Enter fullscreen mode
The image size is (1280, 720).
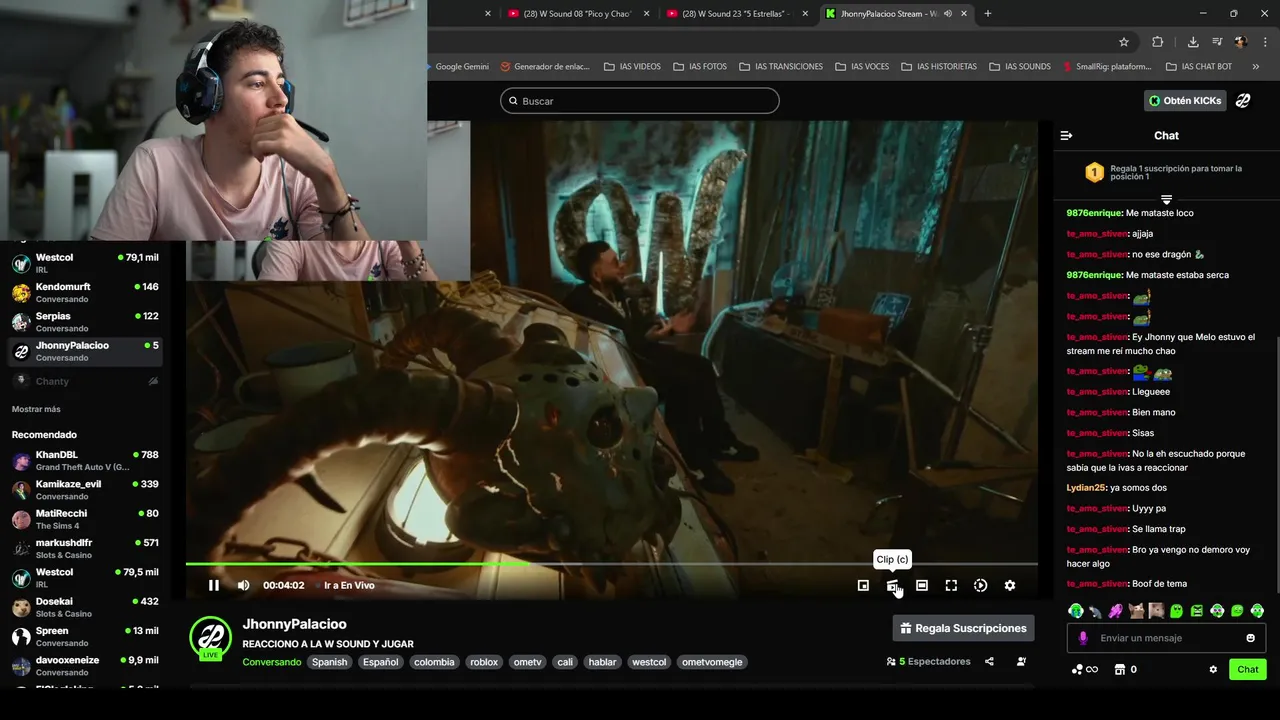click(951, 585)
